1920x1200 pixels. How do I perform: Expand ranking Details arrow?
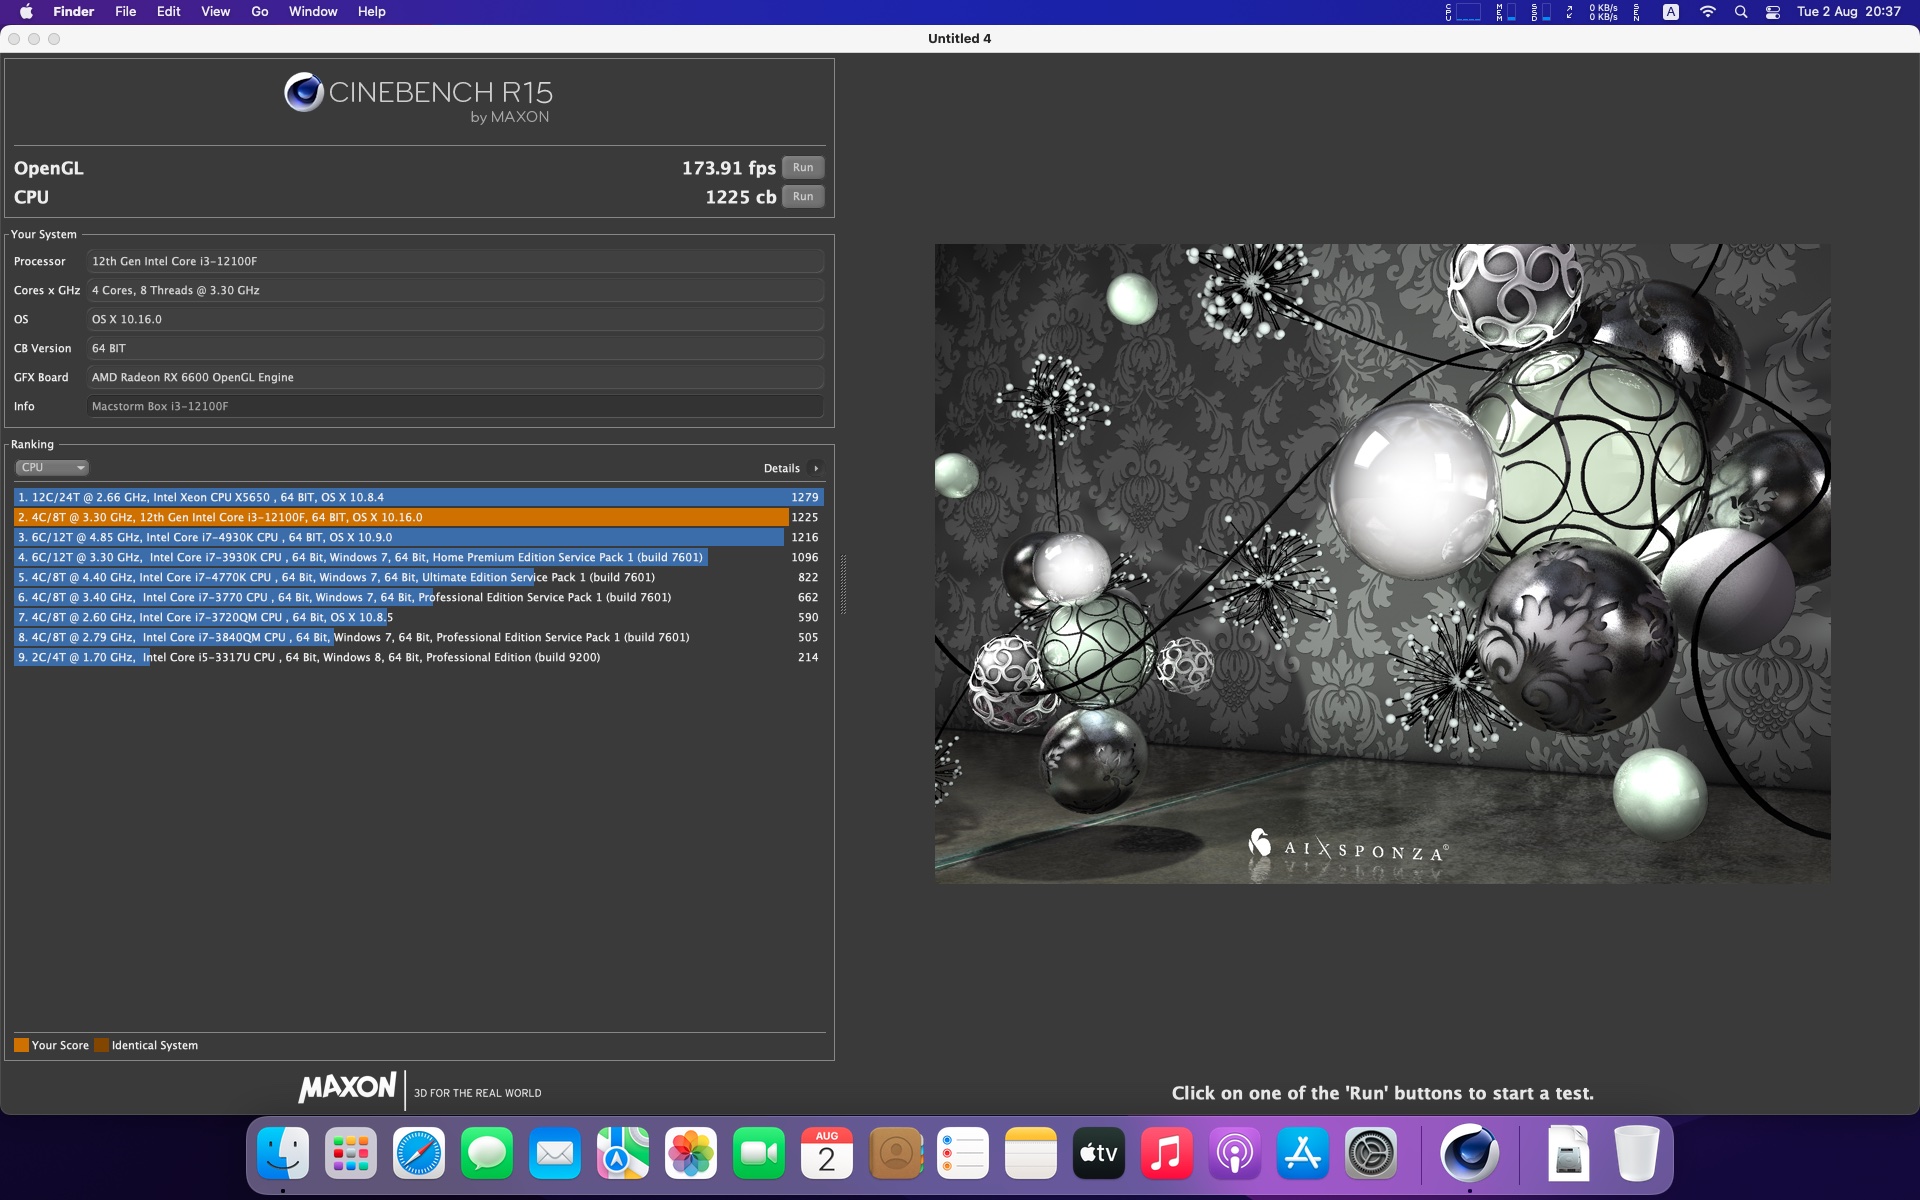(816, 468)
